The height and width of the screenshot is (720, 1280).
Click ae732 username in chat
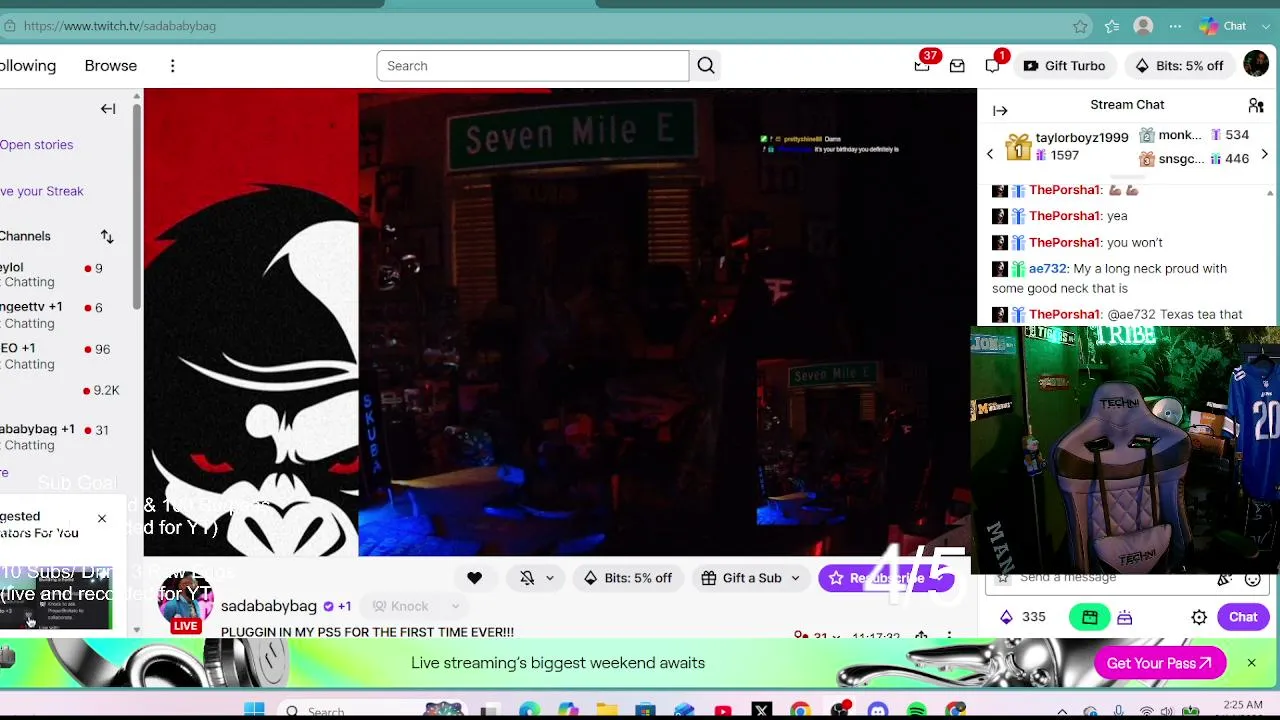coord(1048,269)
